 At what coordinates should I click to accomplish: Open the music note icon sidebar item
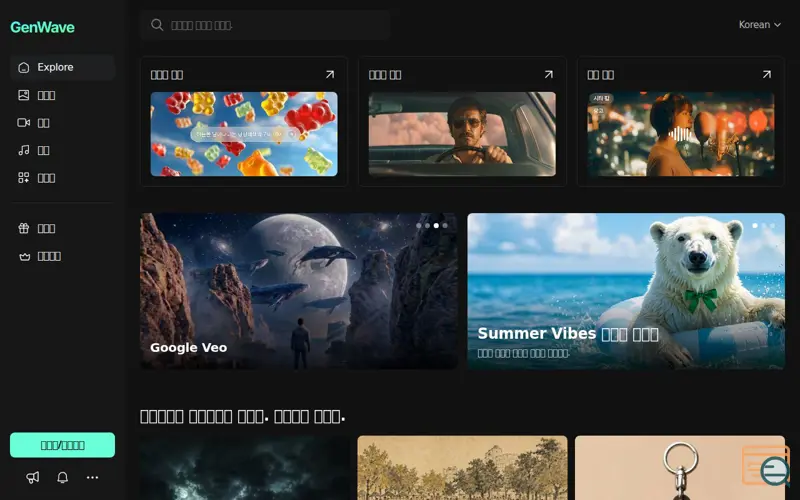point(62,150)
